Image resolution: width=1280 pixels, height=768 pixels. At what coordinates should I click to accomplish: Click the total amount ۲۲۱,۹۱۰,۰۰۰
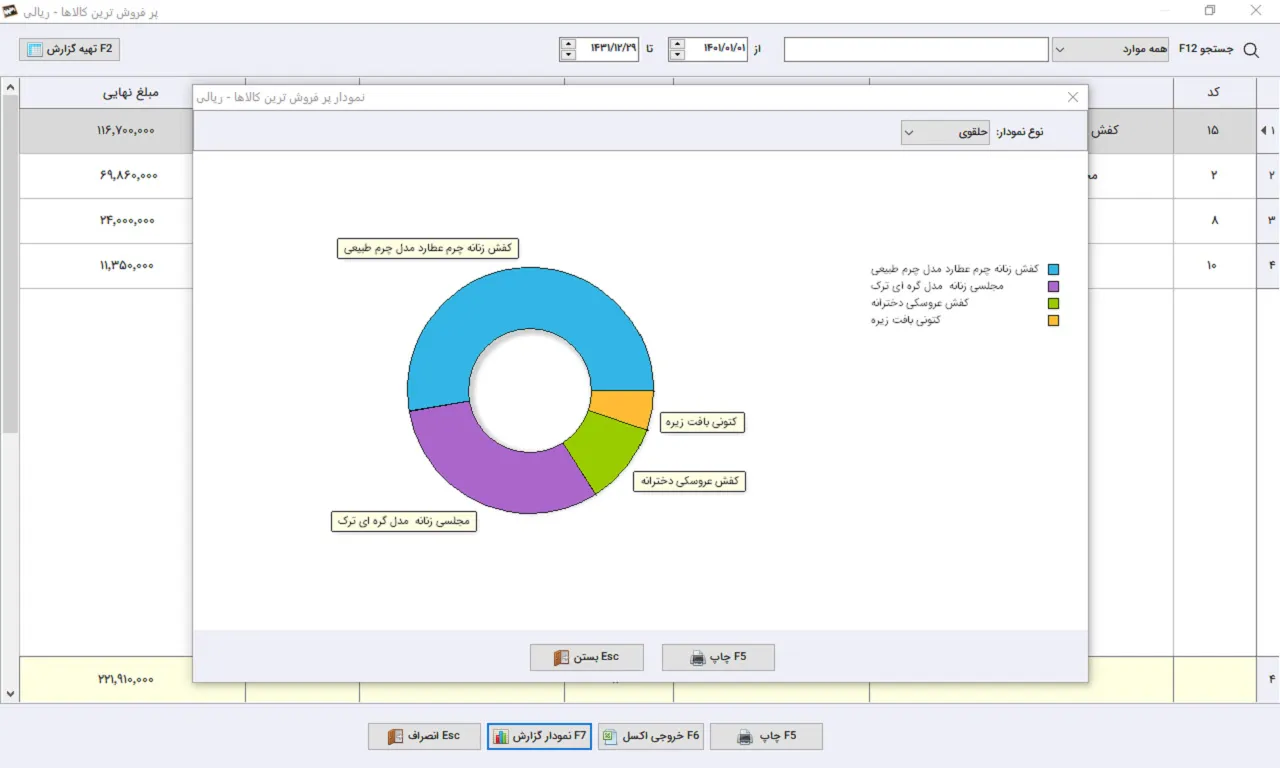[x=126, y=679]
